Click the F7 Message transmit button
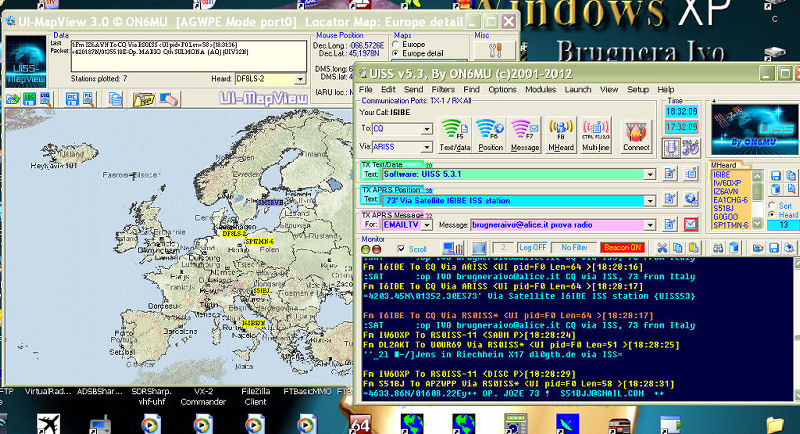800x434 pixels. tap(525, 132)
